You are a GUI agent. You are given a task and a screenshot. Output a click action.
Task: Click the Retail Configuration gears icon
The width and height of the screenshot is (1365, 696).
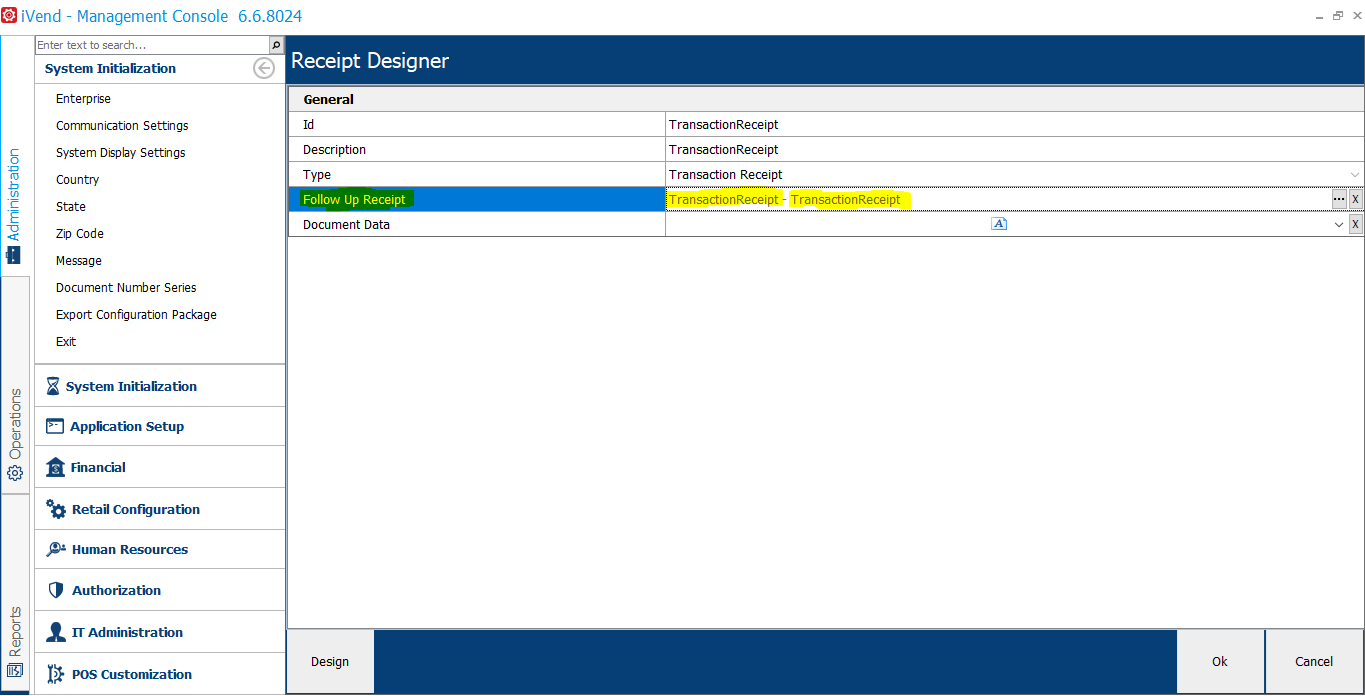(x=56, y=509)
